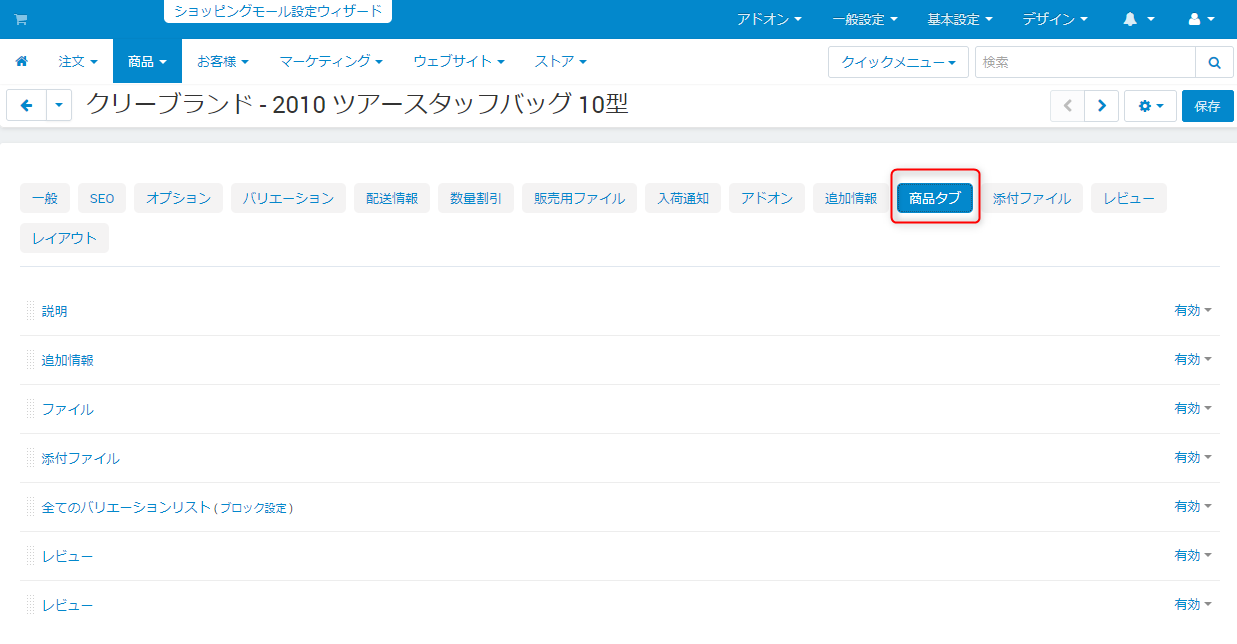Click the 検索 search field
The width and height of the screenshot is (1237, 644).
click(x=1085, y=62)
